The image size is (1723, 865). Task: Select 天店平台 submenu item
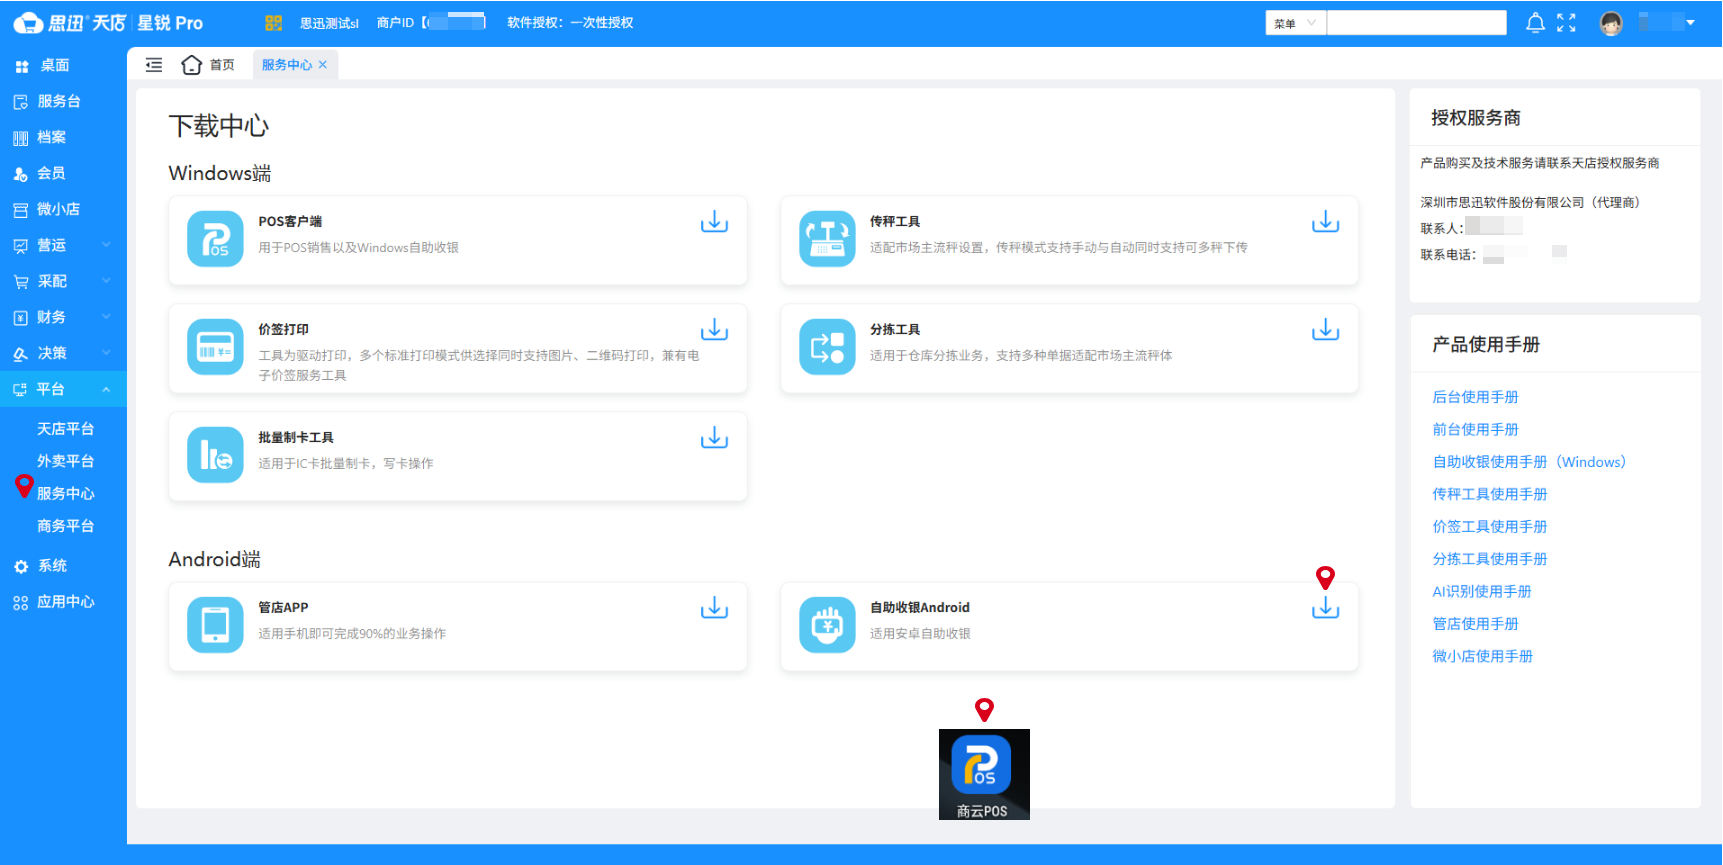click(65, 429)
